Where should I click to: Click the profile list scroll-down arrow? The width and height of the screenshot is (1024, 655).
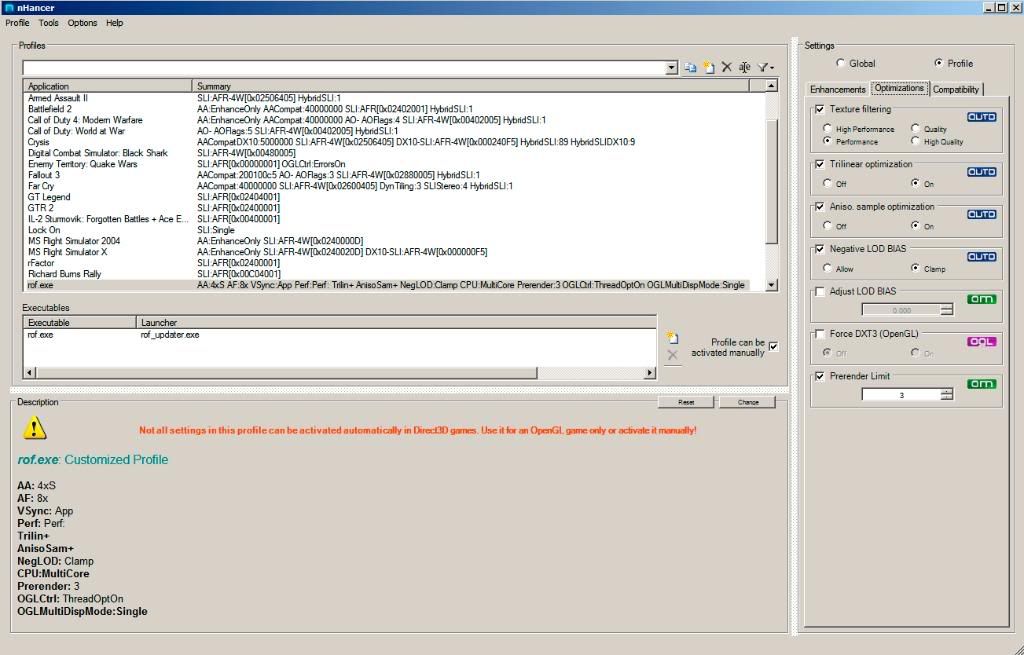(x=771, y=285)
